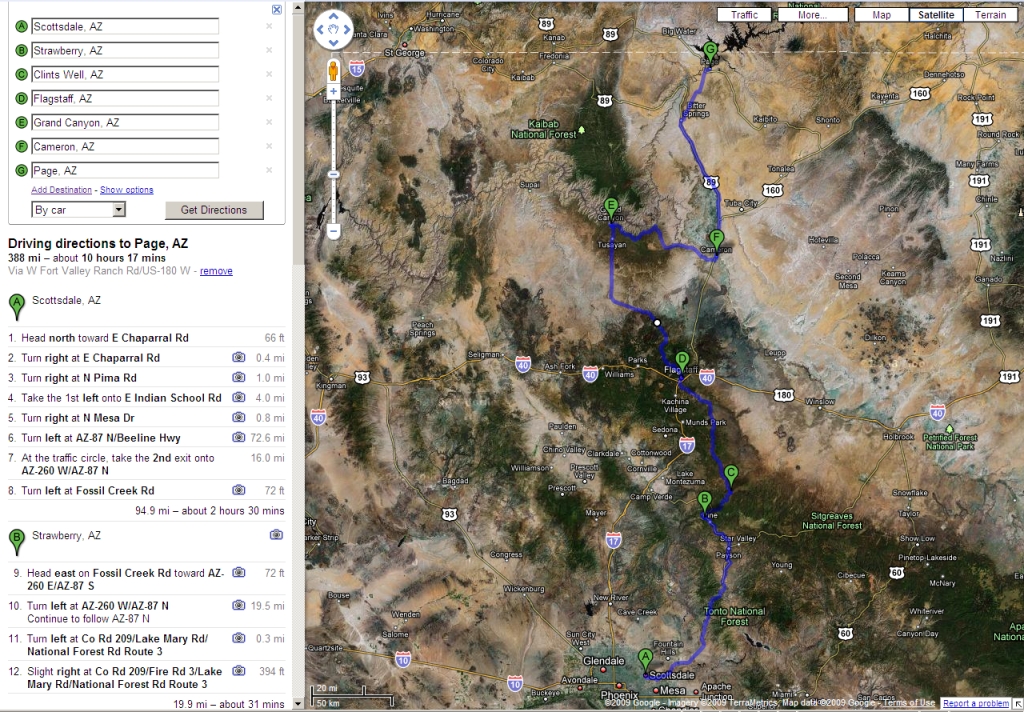Open Street View camera for step 10 AZ-260 W

(239, 606)
